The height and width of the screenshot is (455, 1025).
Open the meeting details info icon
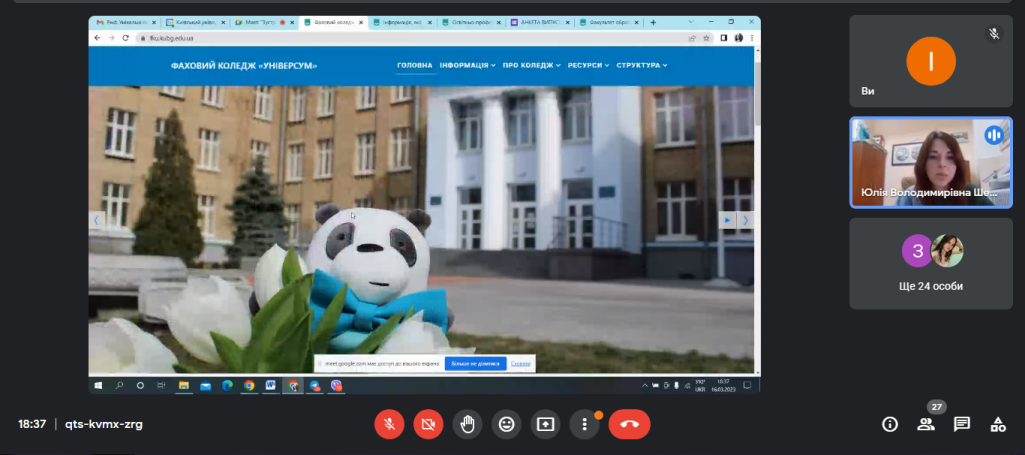click(889, 424)
